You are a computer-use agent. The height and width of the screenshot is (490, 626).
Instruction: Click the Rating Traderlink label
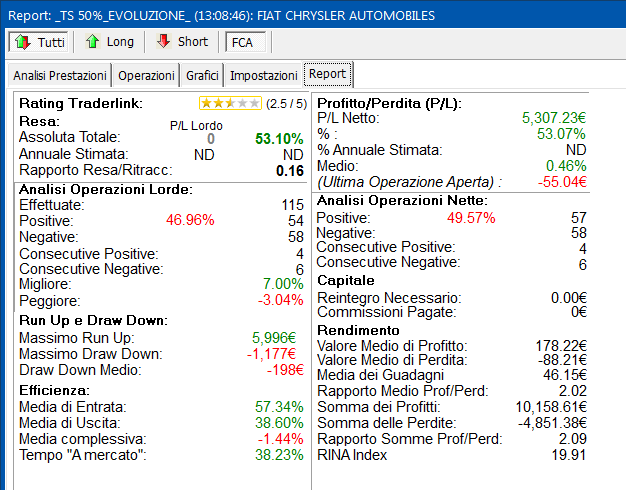(81, 103)
